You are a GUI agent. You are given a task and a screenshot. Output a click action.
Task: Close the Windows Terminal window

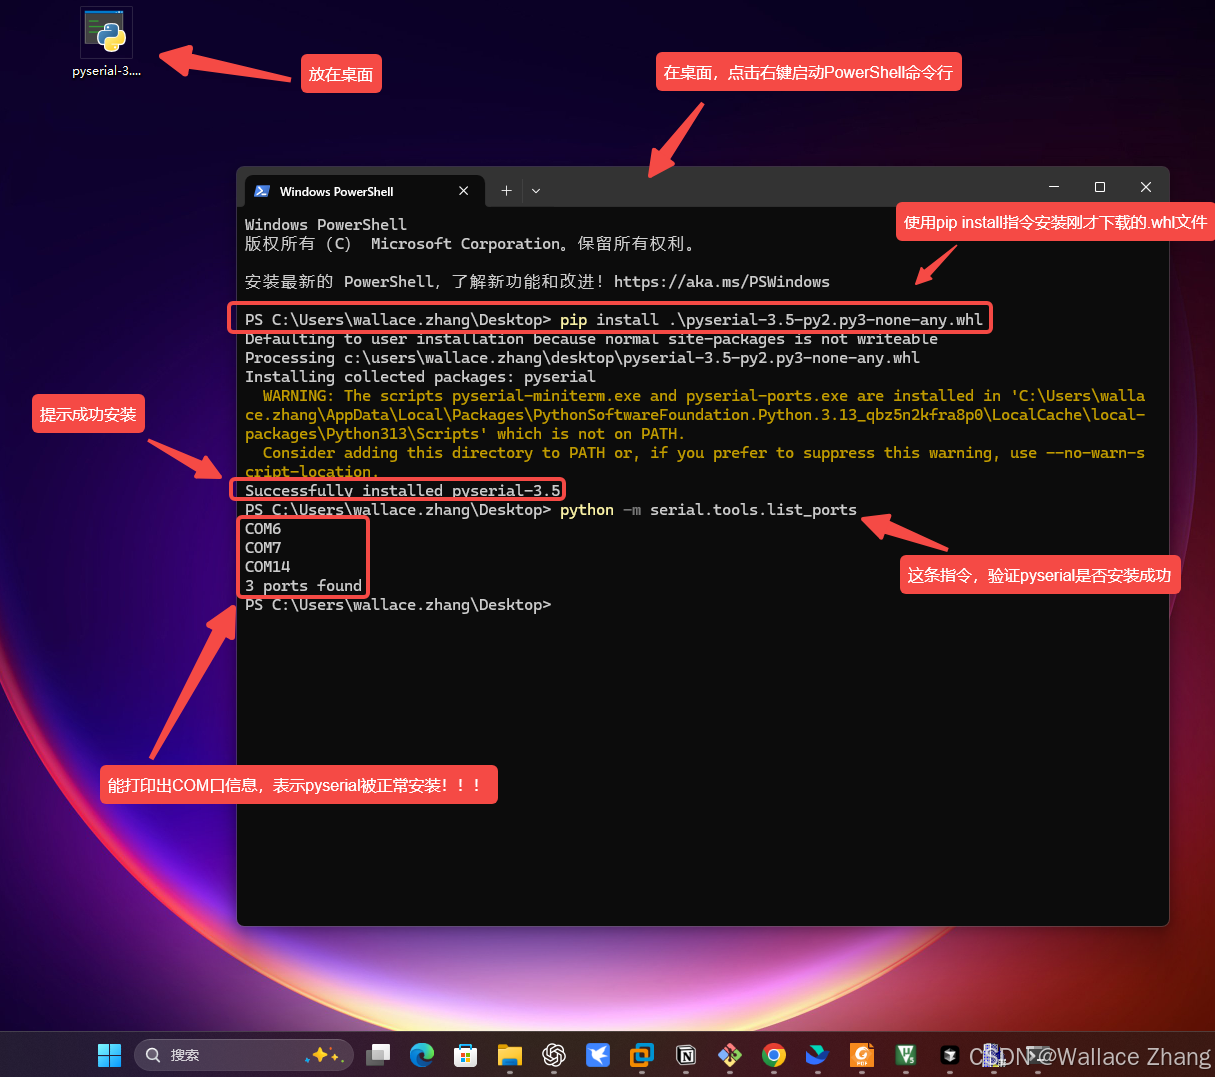pos(1146,187)
